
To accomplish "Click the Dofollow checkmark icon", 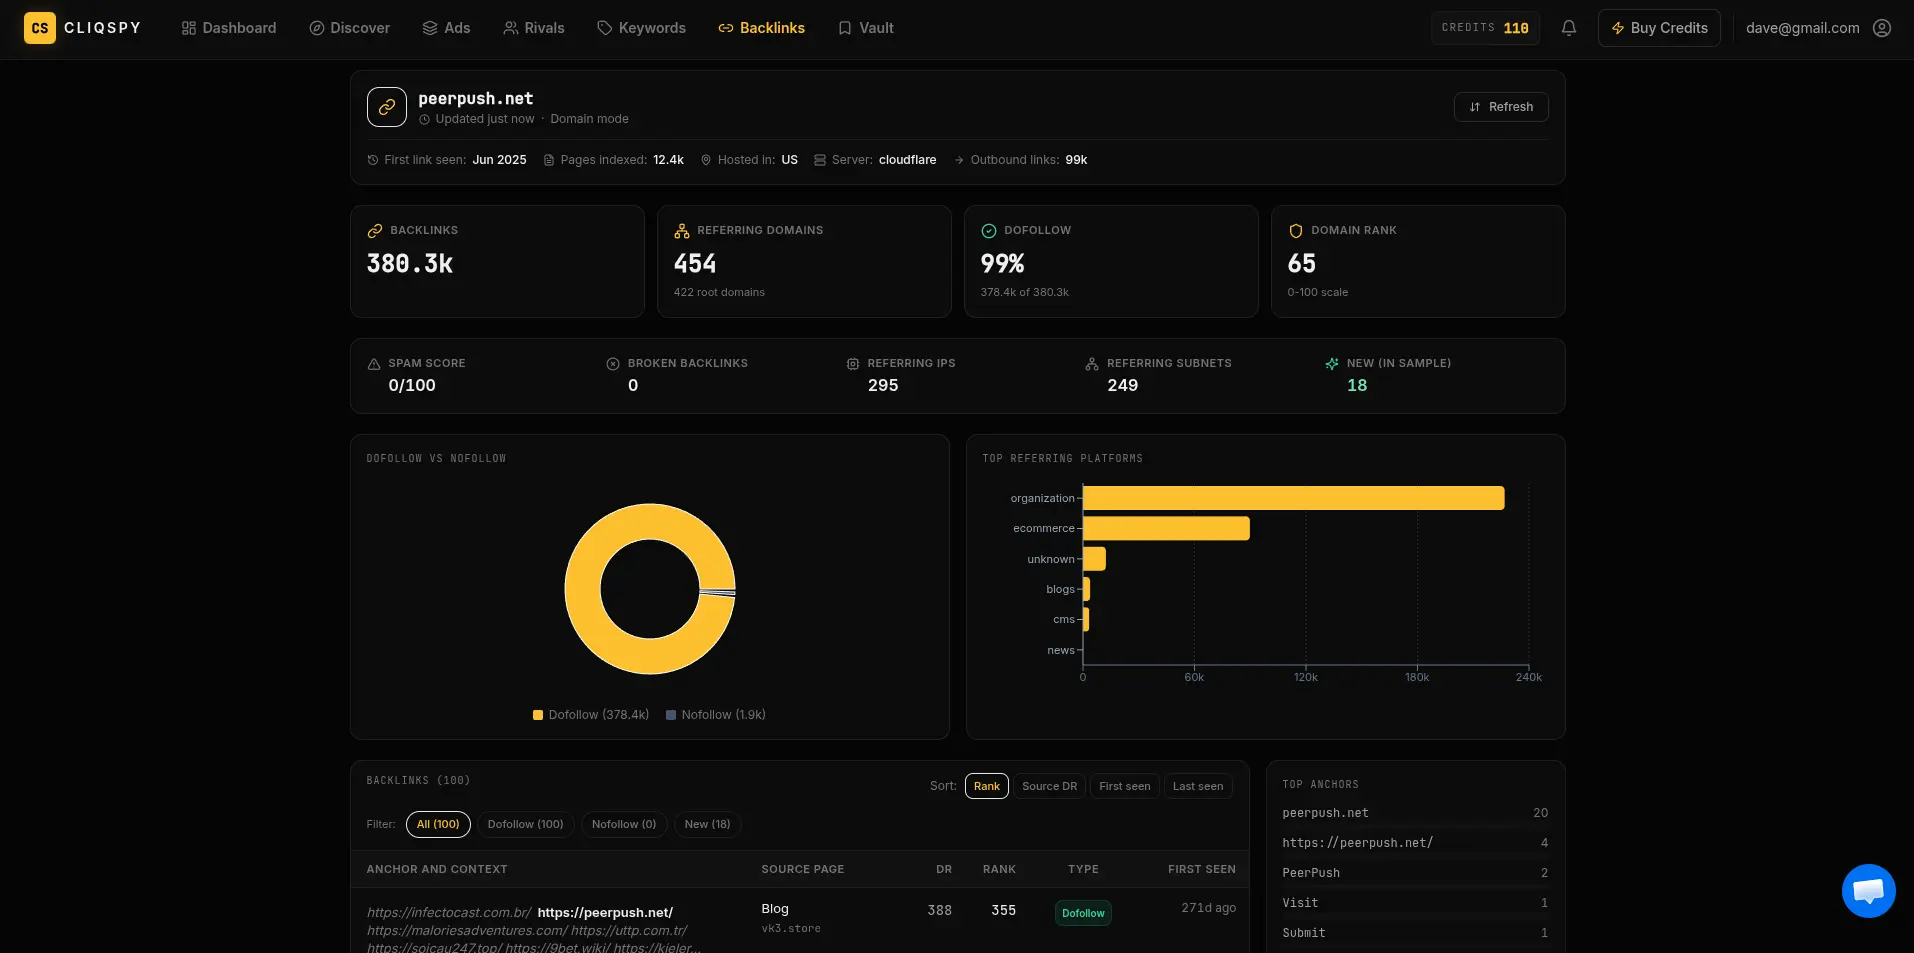I will point(989,231).
